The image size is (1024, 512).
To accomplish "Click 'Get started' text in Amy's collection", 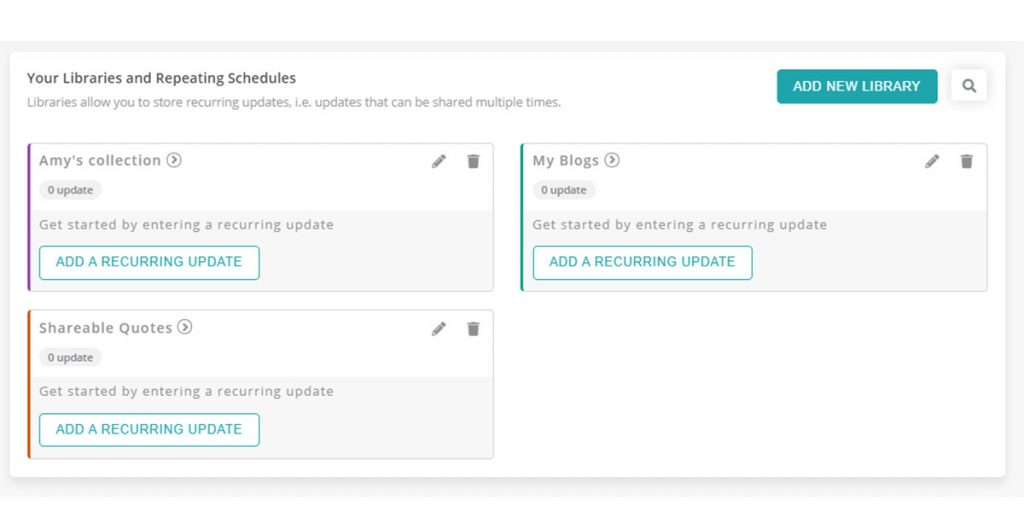I will pos(186,225).
